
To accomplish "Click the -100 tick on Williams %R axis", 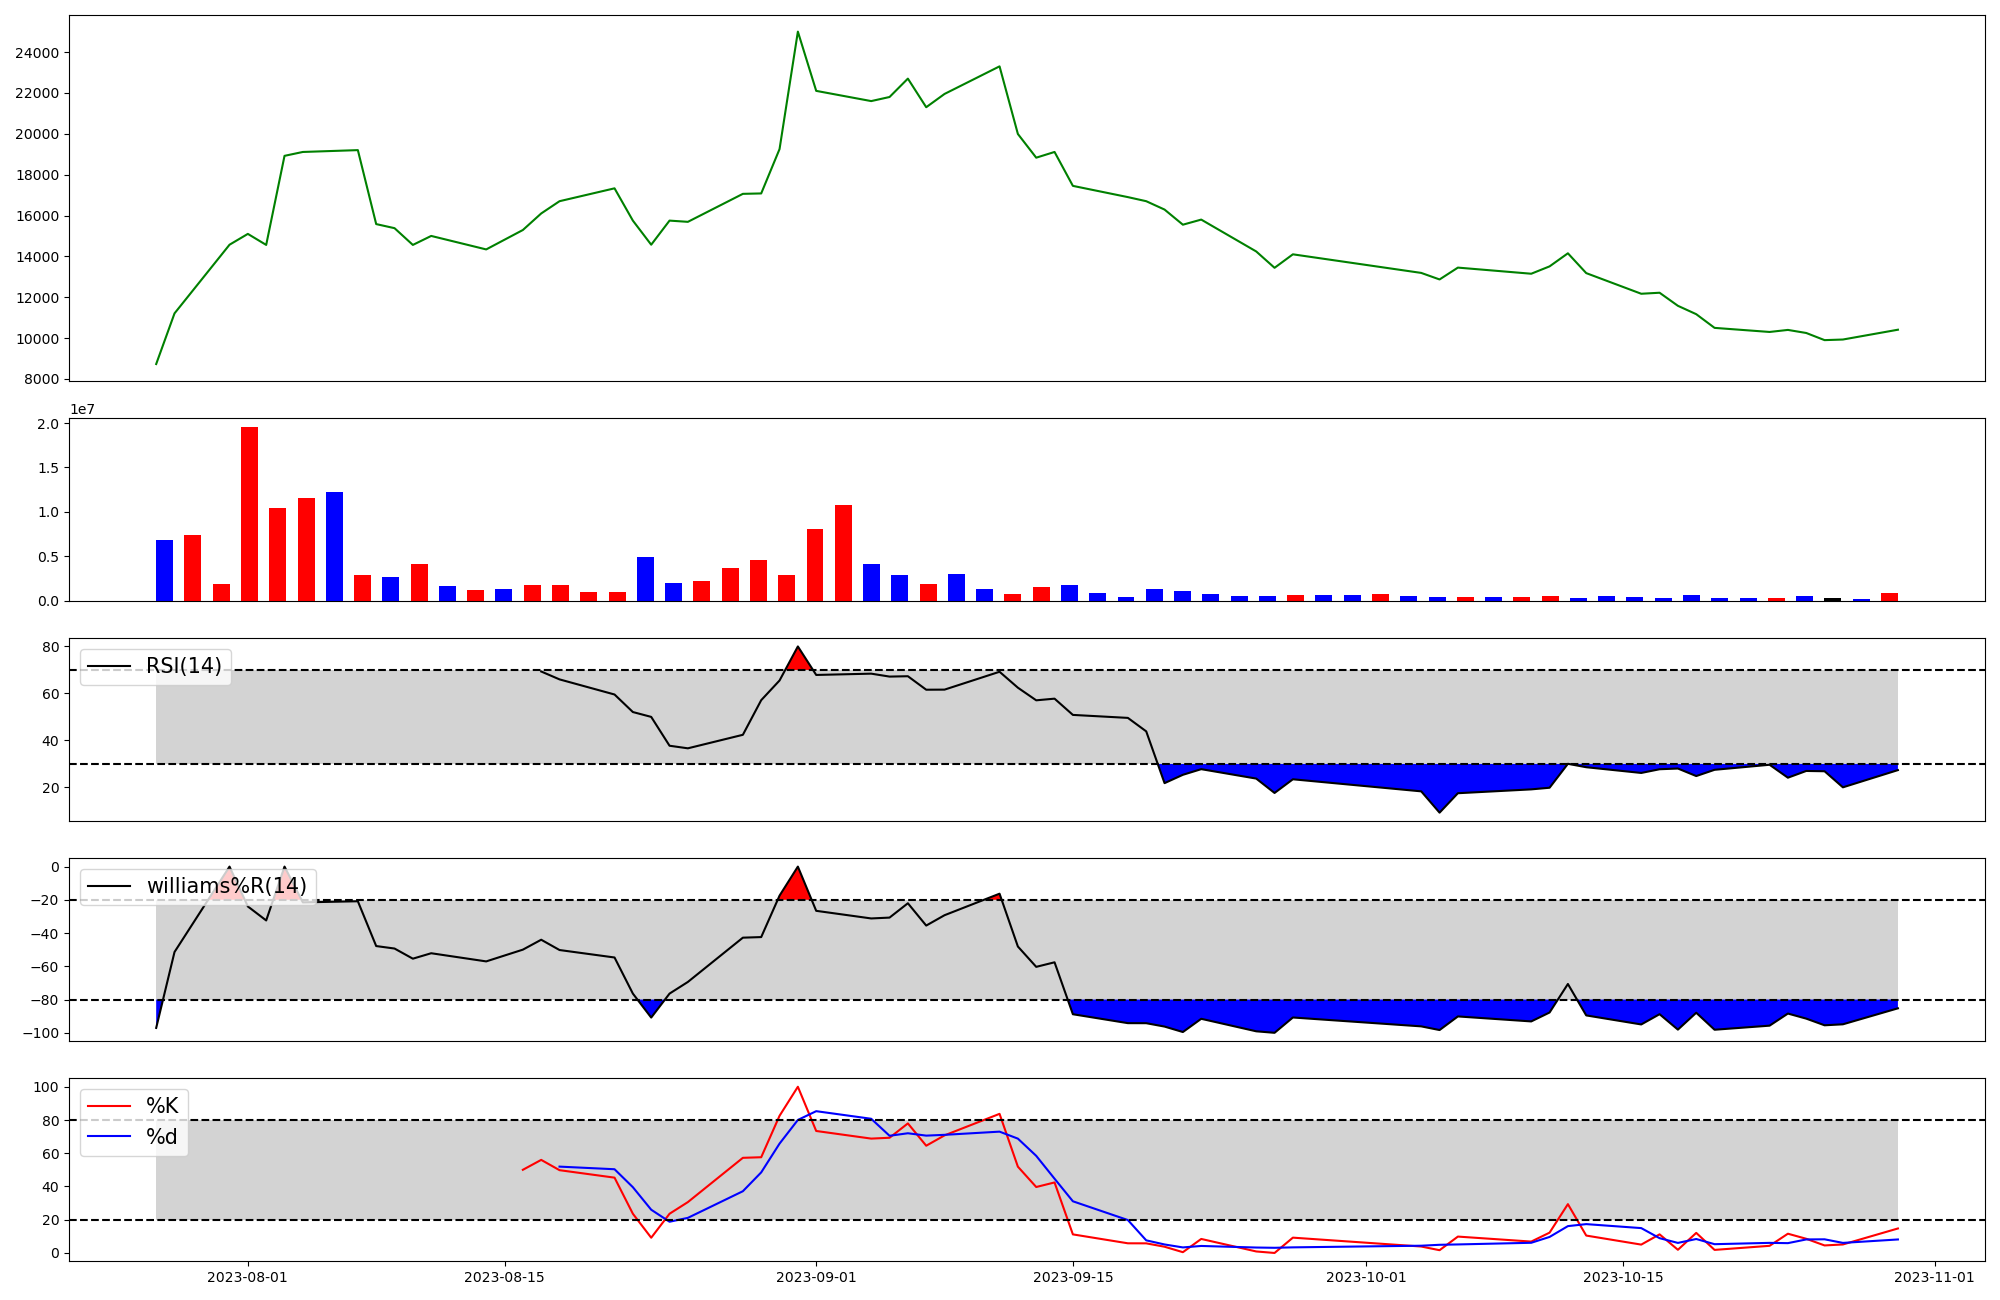I will [x=41, y=1033].
